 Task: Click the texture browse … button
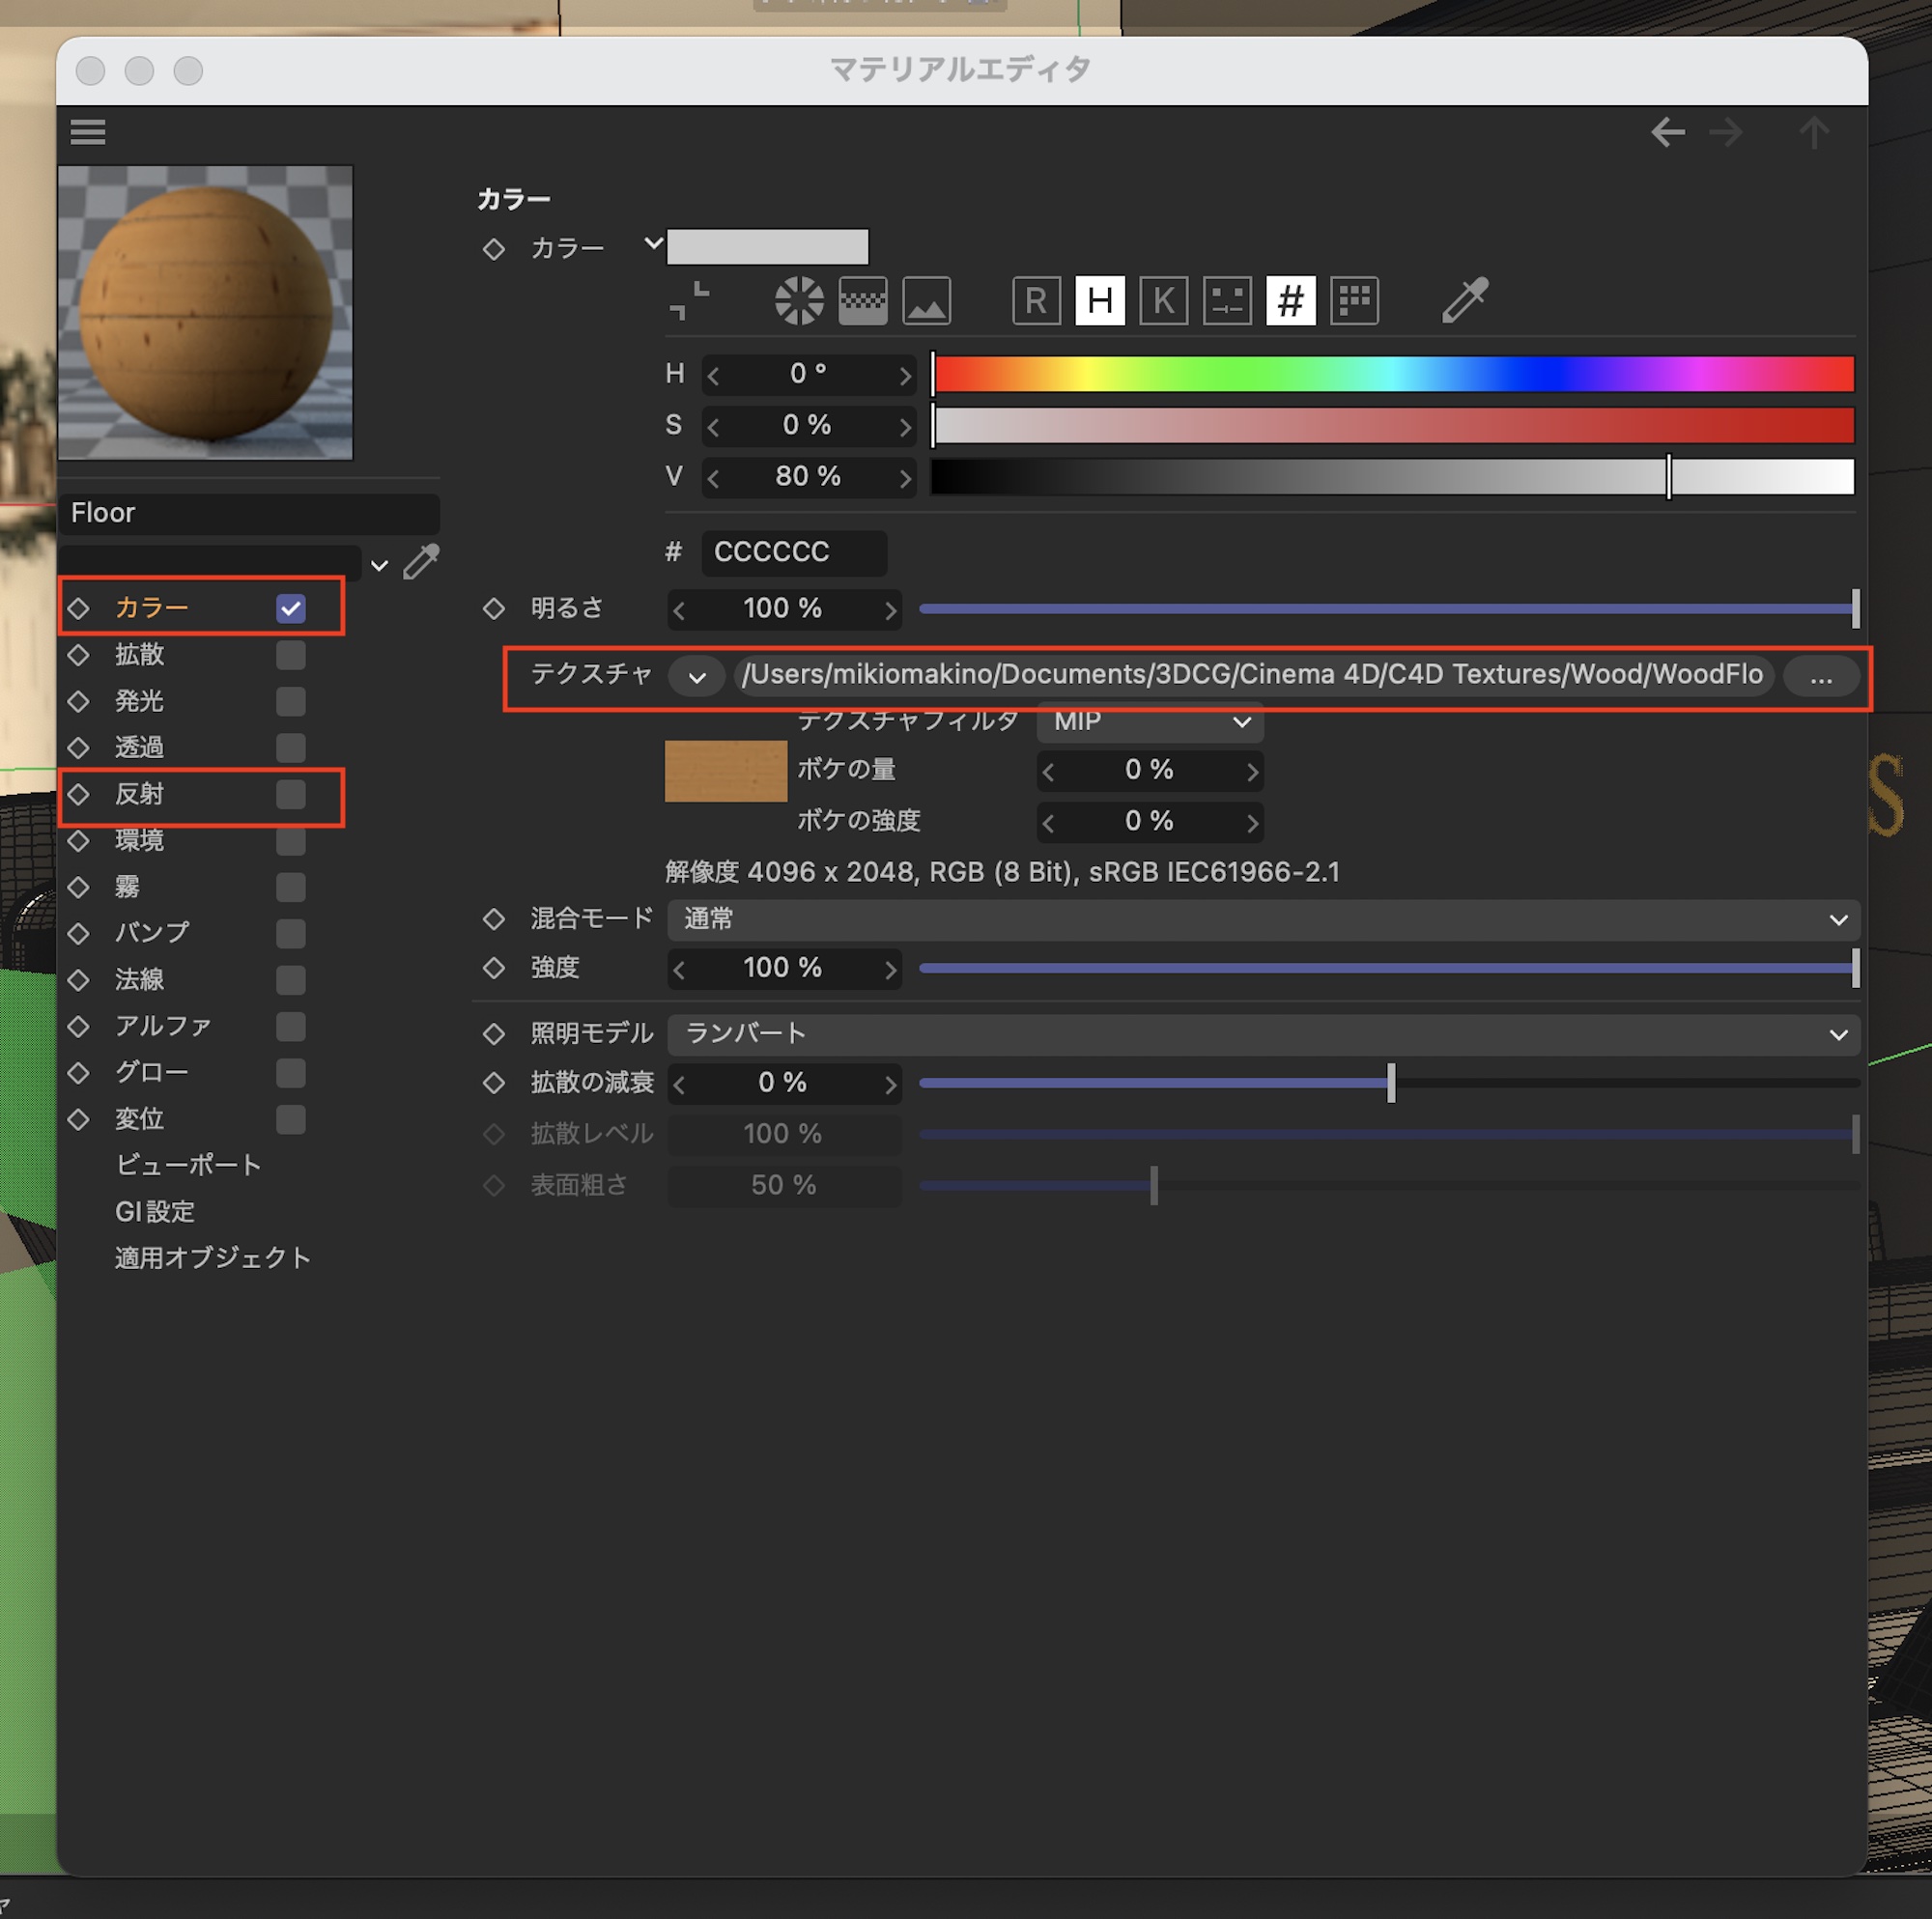point(1820,677)
